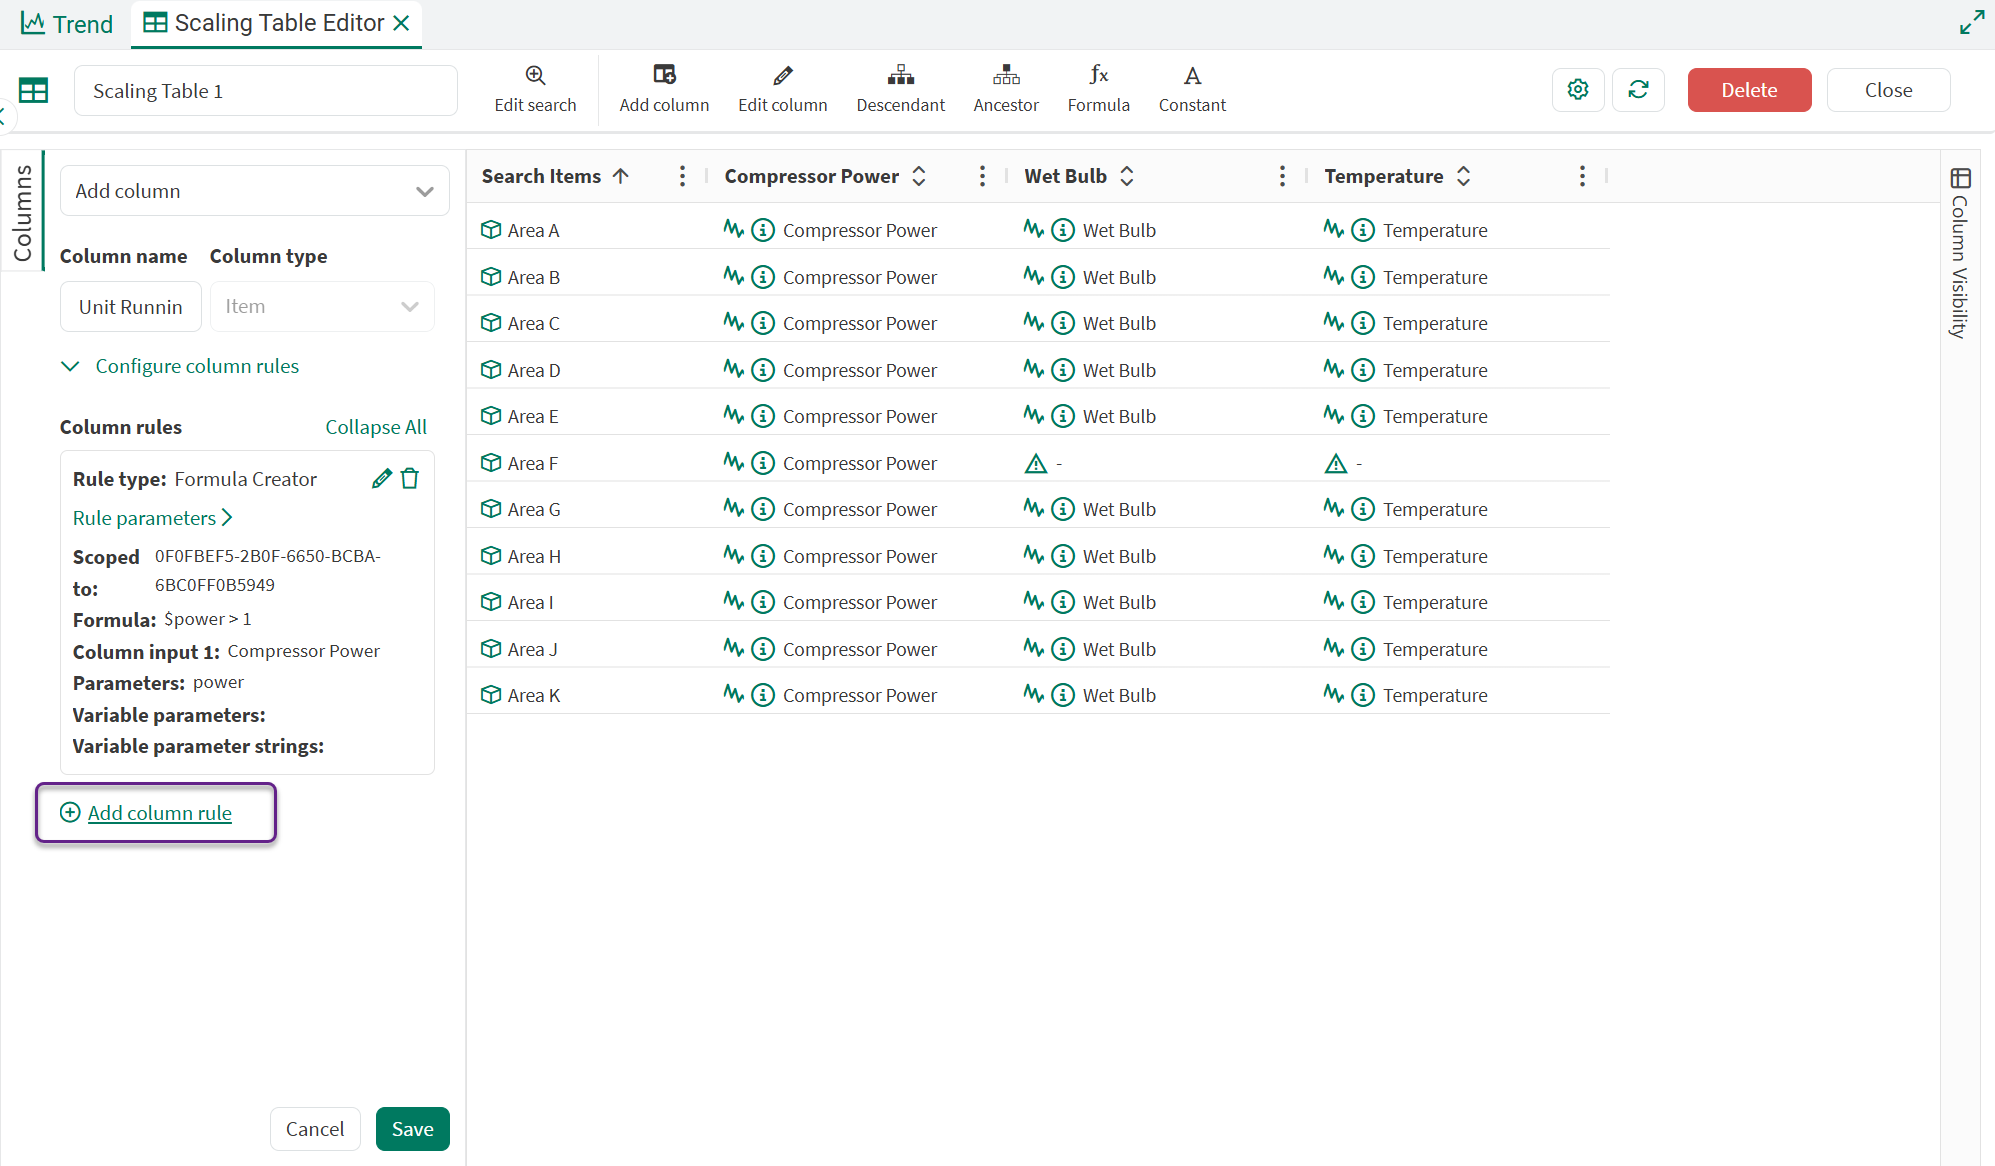Click the Add column rule link
The height and width of the screenshot is (1166, 1995).
click(x=159, y=813)
